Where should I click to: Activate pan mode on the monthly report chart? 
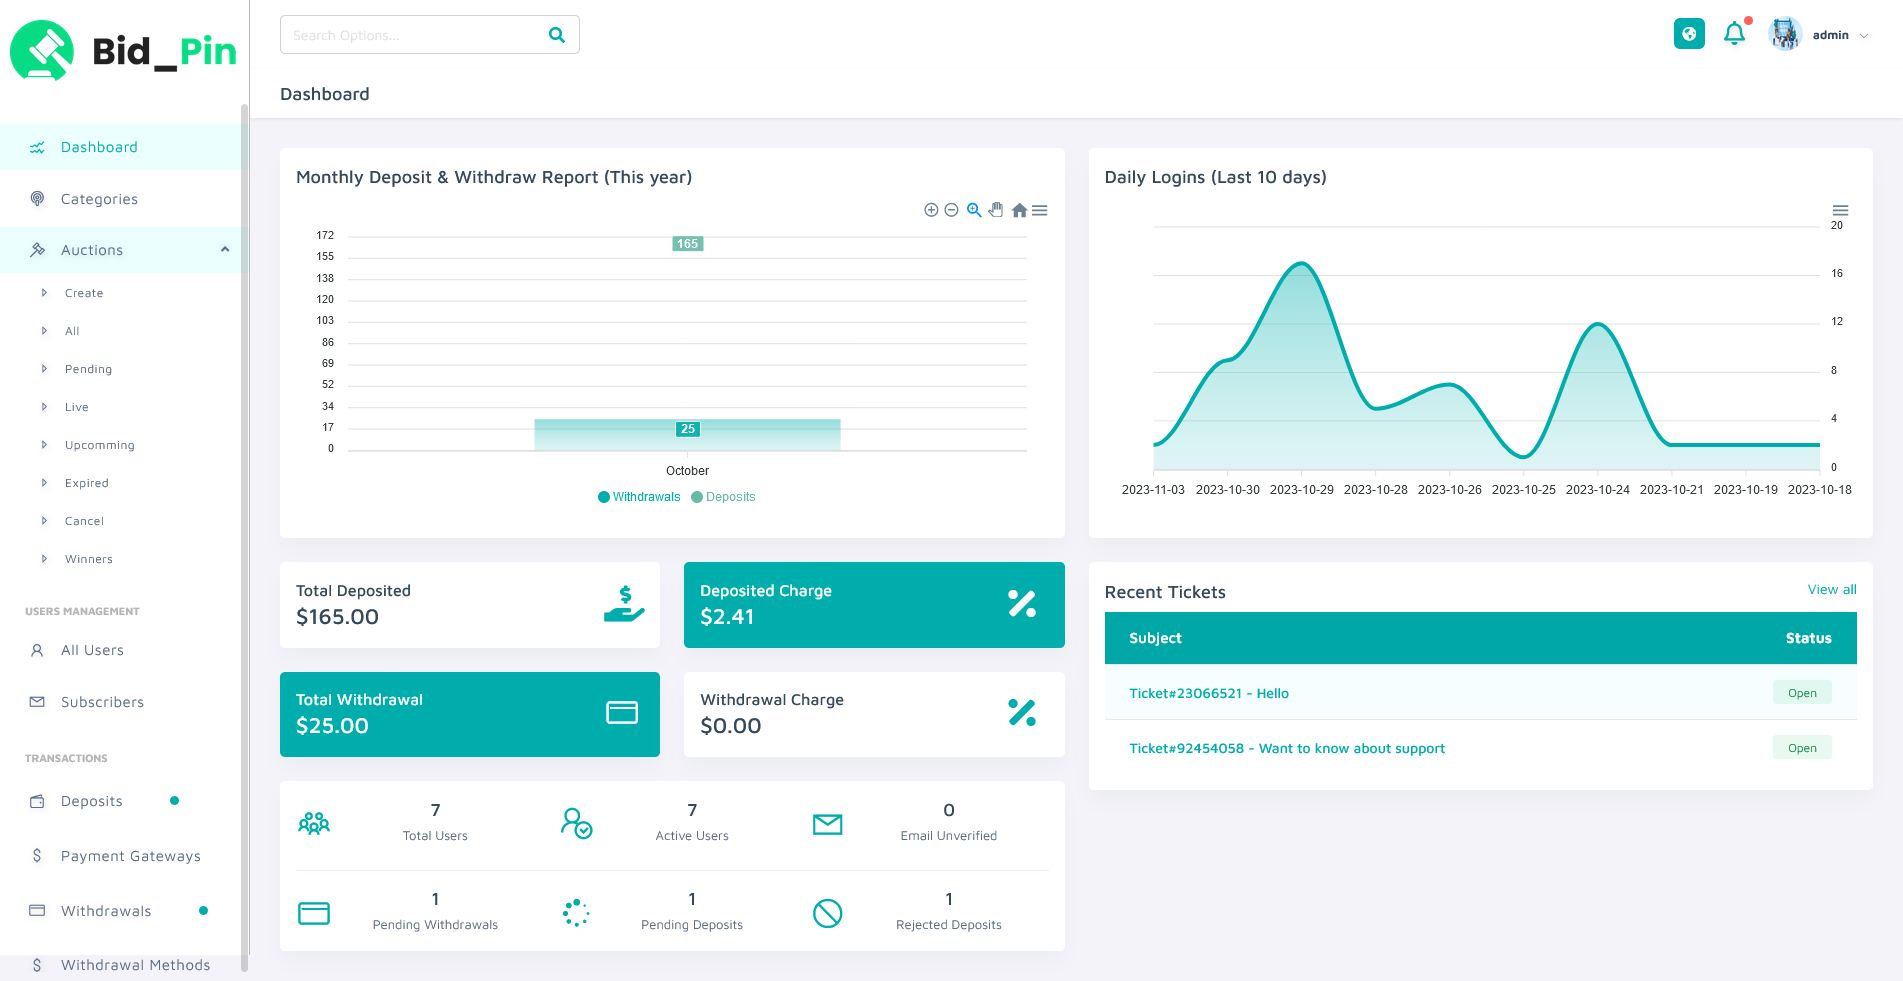pos(996,210)
